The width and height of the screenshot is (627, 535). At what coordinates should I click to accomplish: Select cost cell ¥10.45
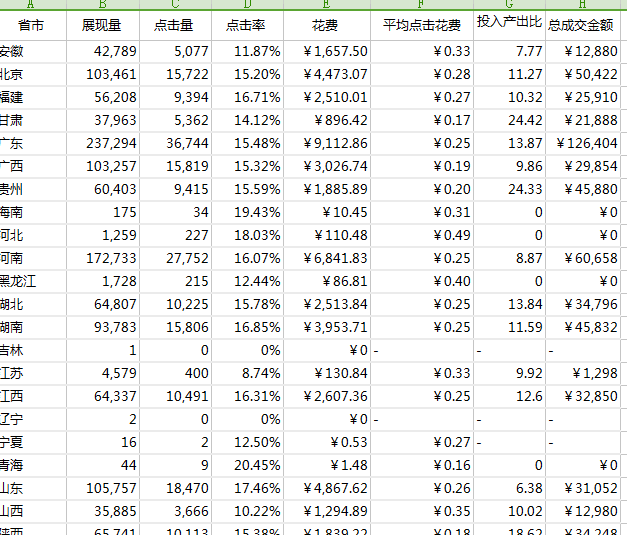[327, 212]
